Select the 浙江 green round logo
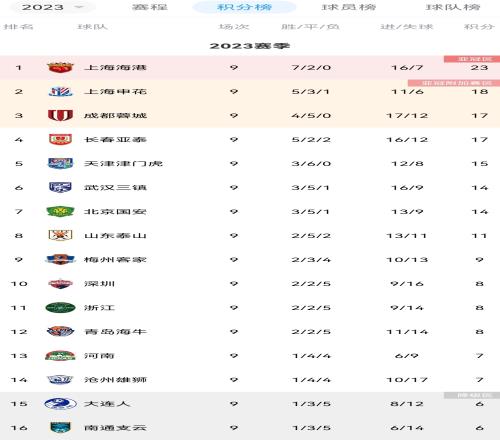The height and width of the screenshot is (440, 500). (60, 307)
